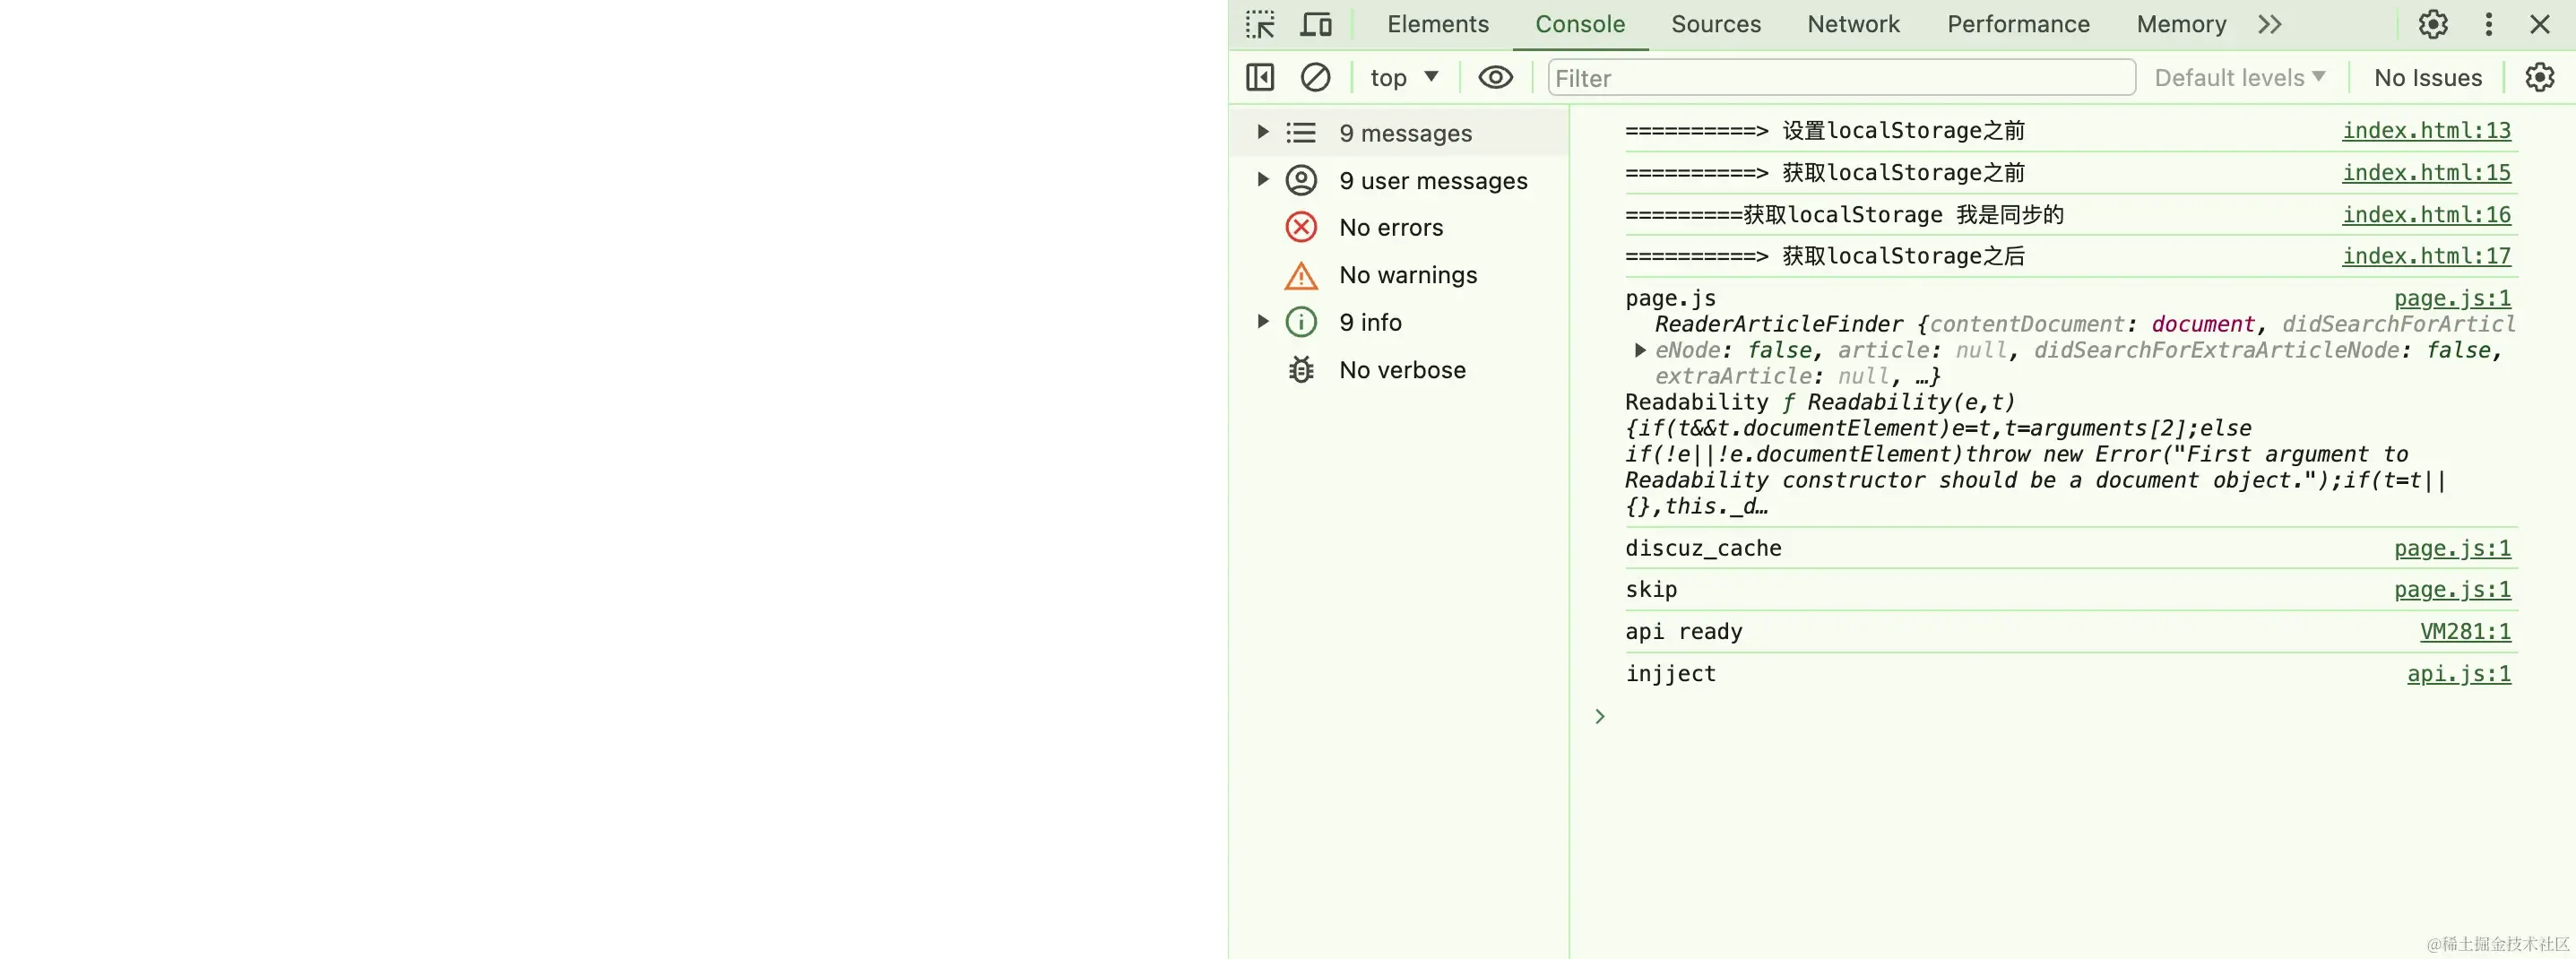2576x959 pixels.
Task: Select the No warnings sidebar row
Action: coord(1399,275)
